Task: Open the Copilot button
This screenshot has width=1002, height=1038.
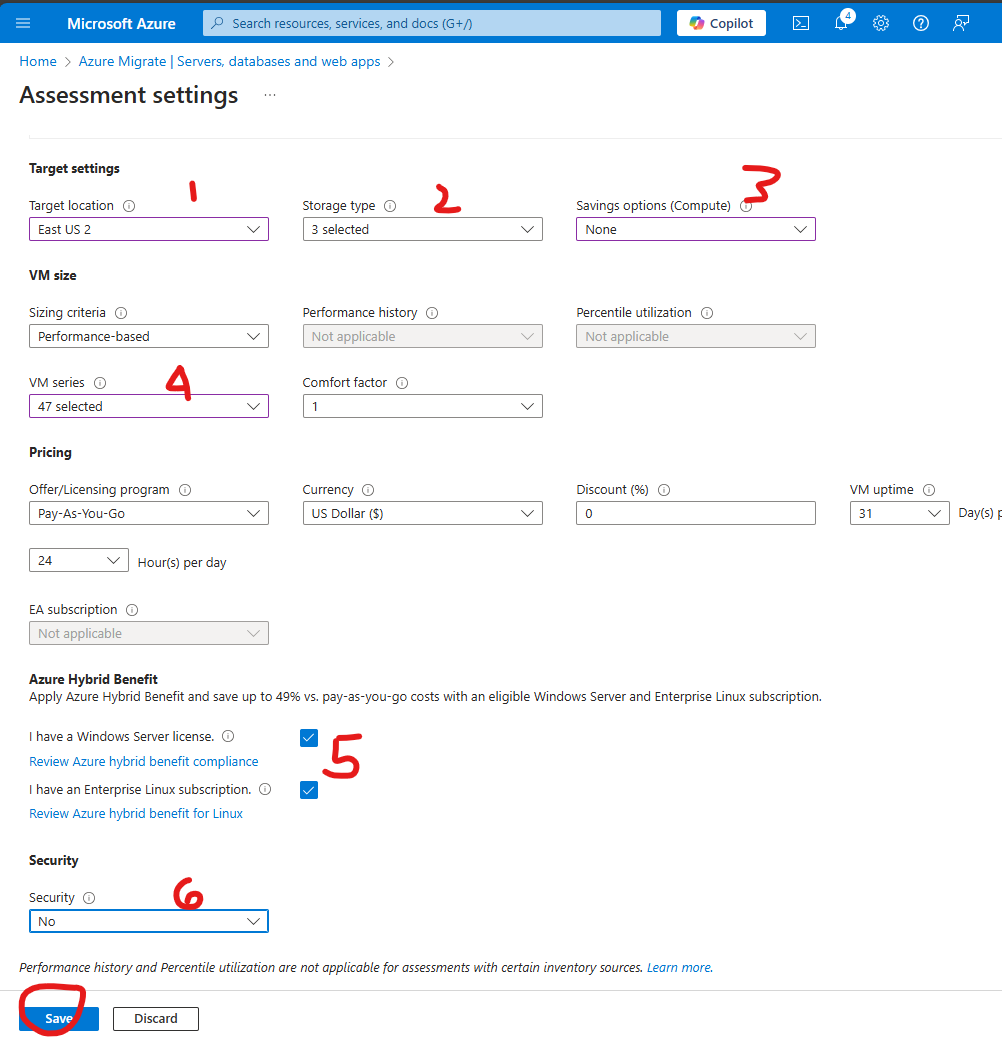Action: coord(721,23)
